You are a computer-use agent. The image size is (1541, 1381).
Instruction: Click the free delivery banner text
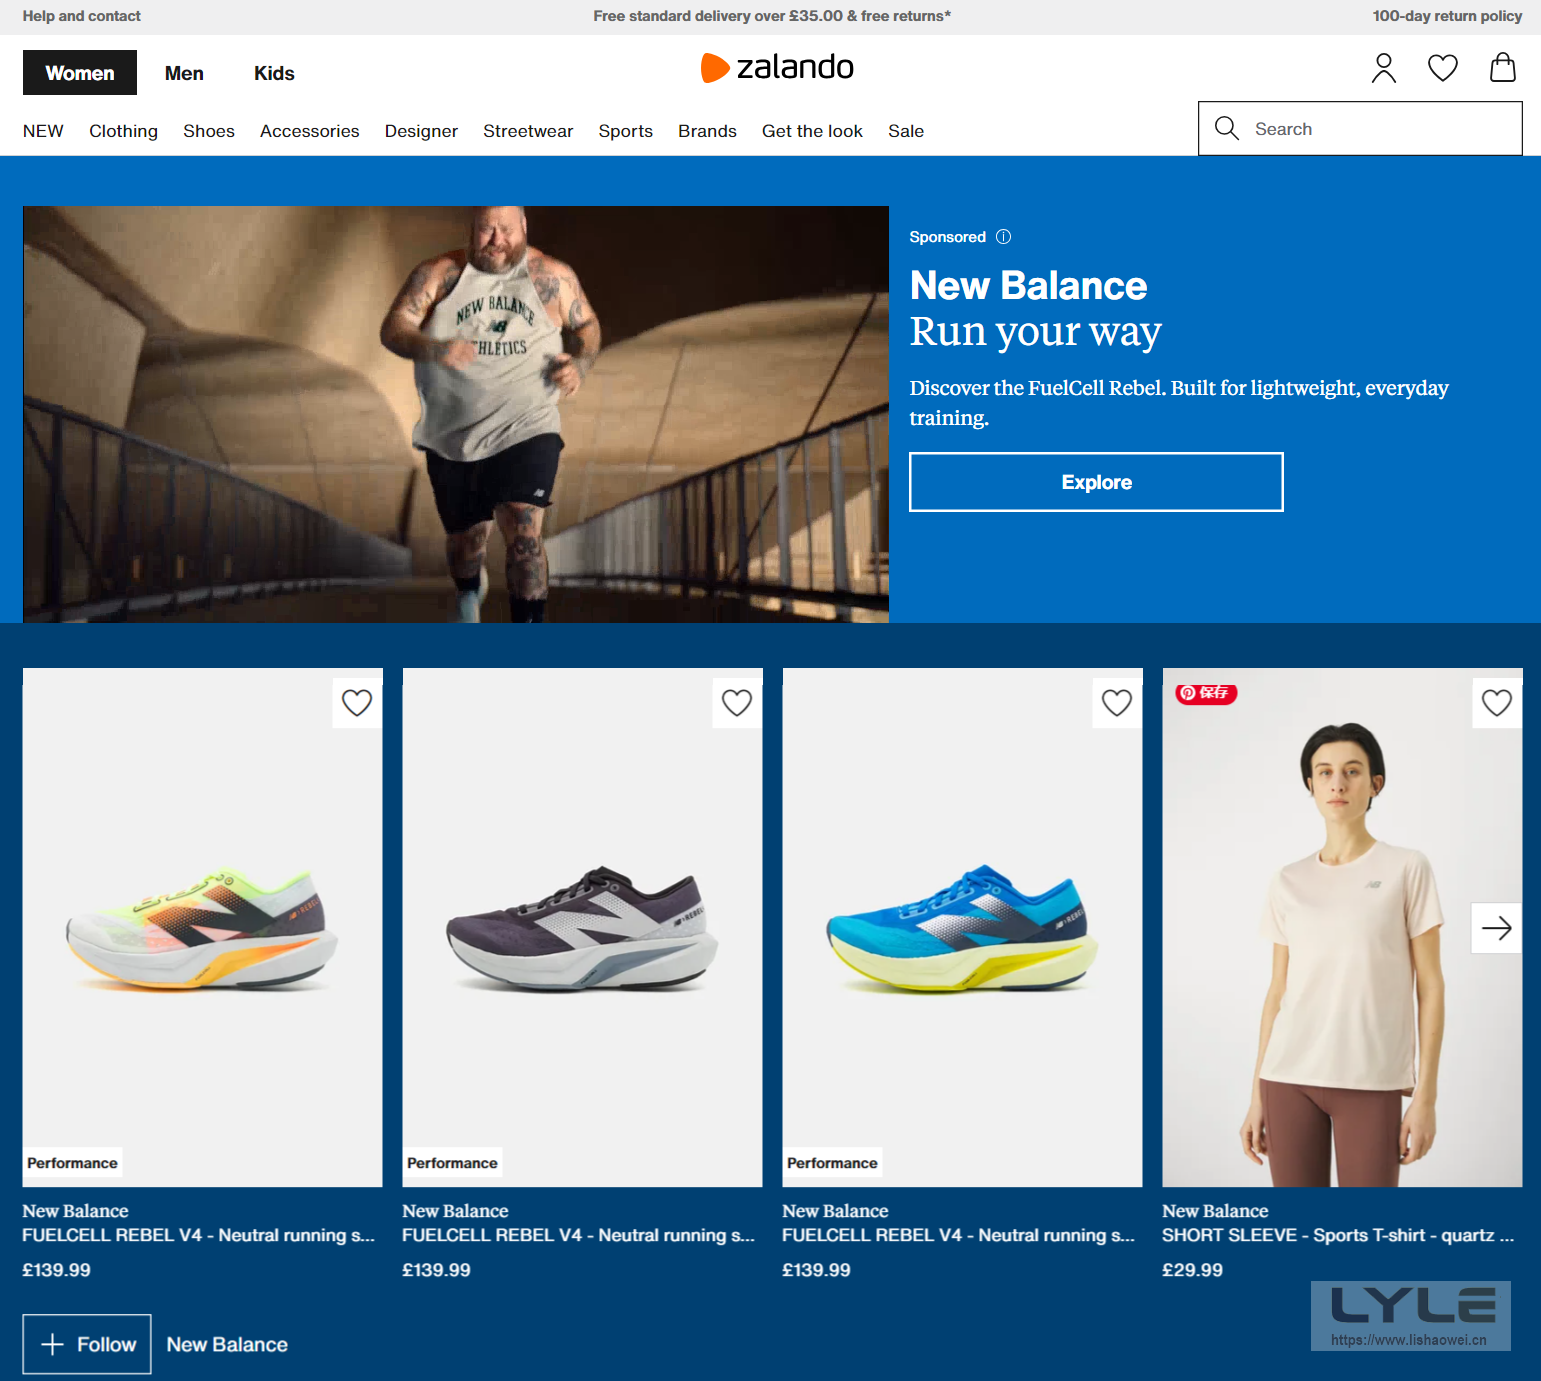point(772,16)
